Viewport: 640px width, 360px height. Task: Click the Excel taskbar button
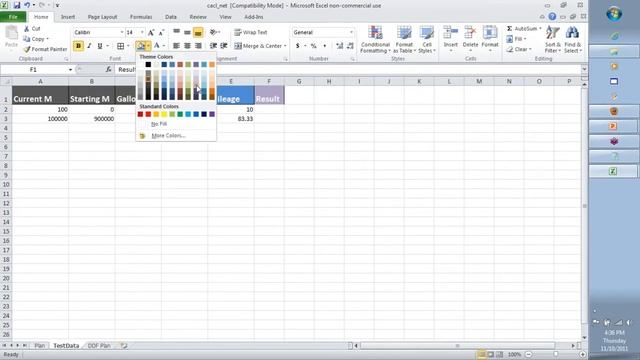coord(613,171)
